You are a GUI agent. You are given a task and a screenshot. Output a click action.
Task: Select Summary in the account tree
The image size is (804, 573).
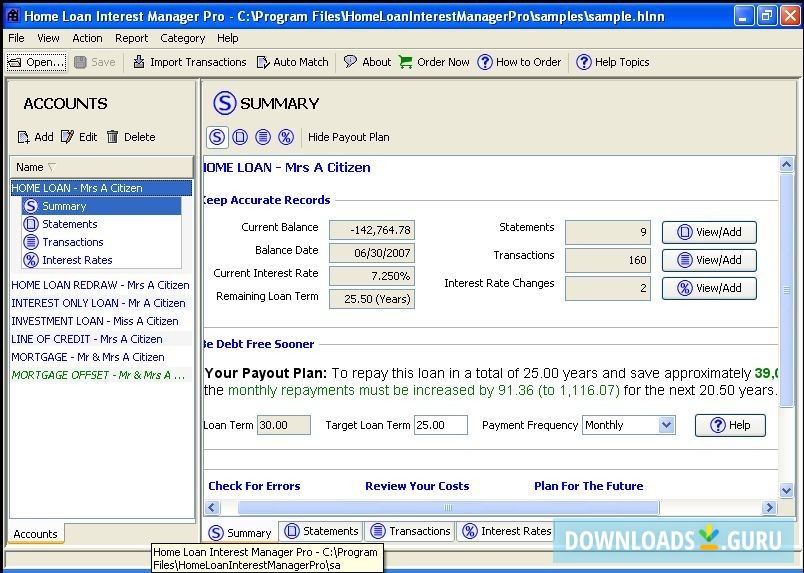coord(102,206)
